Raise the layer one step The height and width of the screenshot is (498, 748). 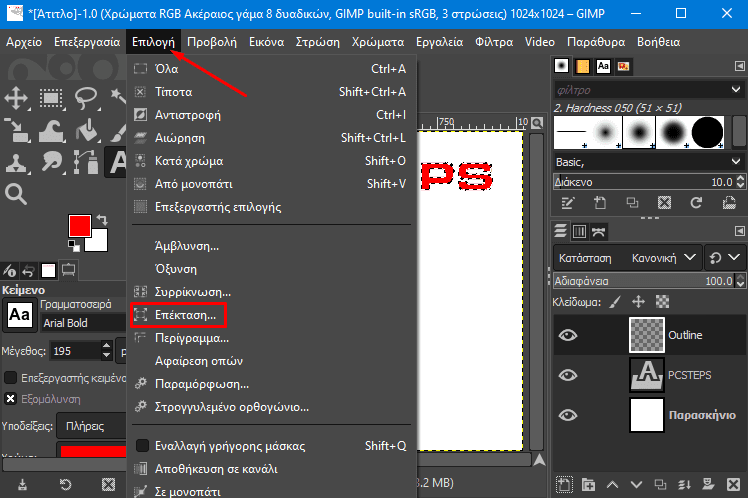click(613, 485)
